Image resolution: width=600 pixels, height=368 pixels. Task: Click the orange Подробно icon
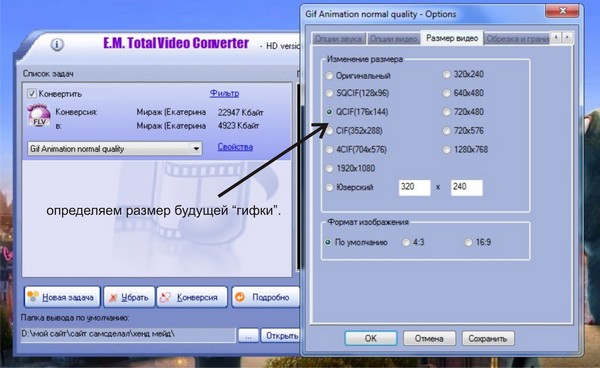click(x=240, y=297)
